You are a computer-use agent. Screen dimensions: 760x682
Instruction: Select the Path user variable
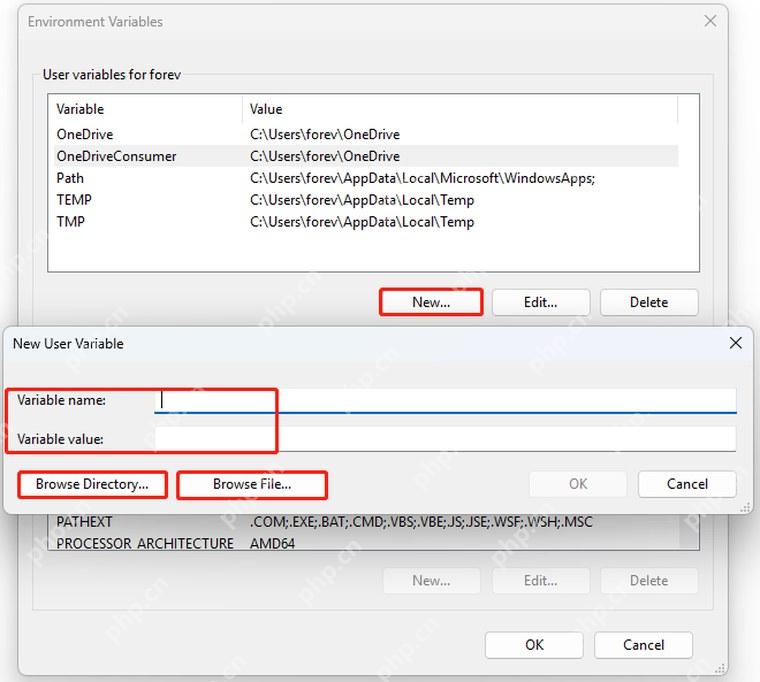366,178
